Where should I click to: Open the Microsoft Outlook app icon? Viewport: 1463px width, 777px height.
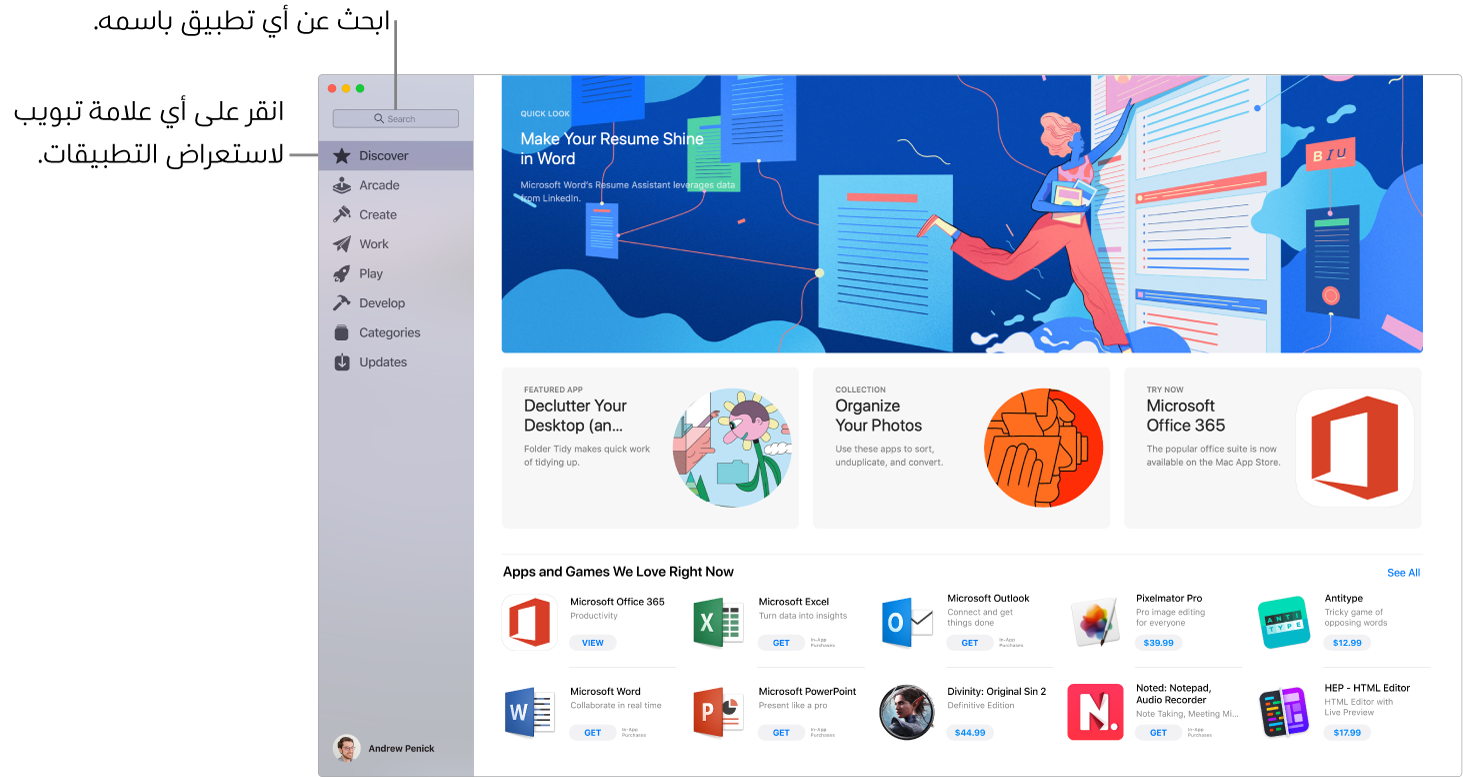tap(906, 623)
